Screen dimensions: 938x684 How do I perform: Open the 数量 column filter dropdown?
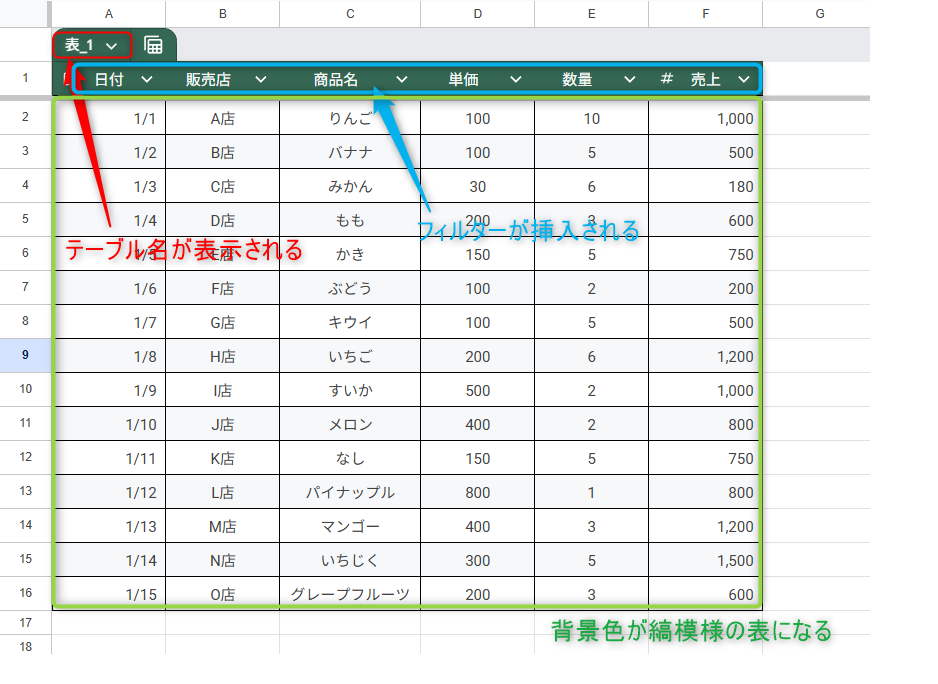tap(629, 79)
